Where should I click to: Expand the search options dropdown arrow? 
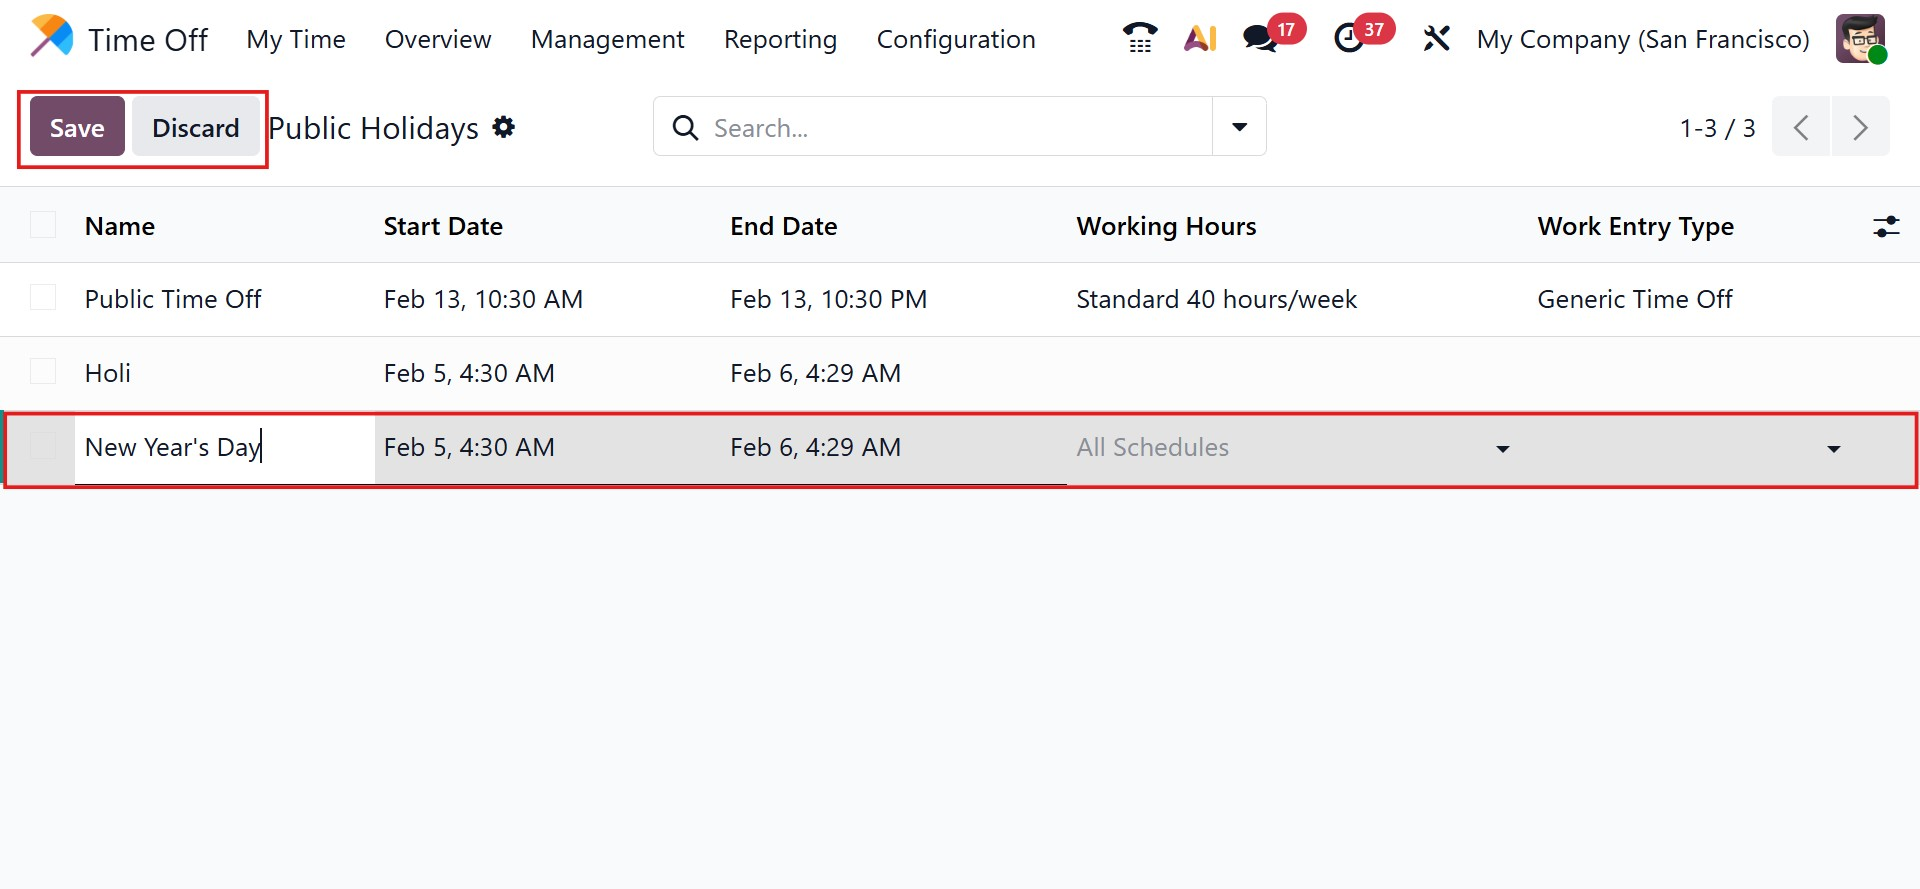[1239, 127]
